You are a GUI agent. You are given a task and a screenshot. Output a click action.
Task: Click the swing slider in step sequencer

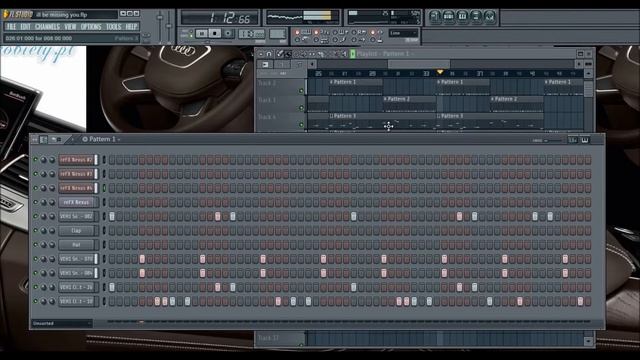pyautogui.click(x=552, y=140)
